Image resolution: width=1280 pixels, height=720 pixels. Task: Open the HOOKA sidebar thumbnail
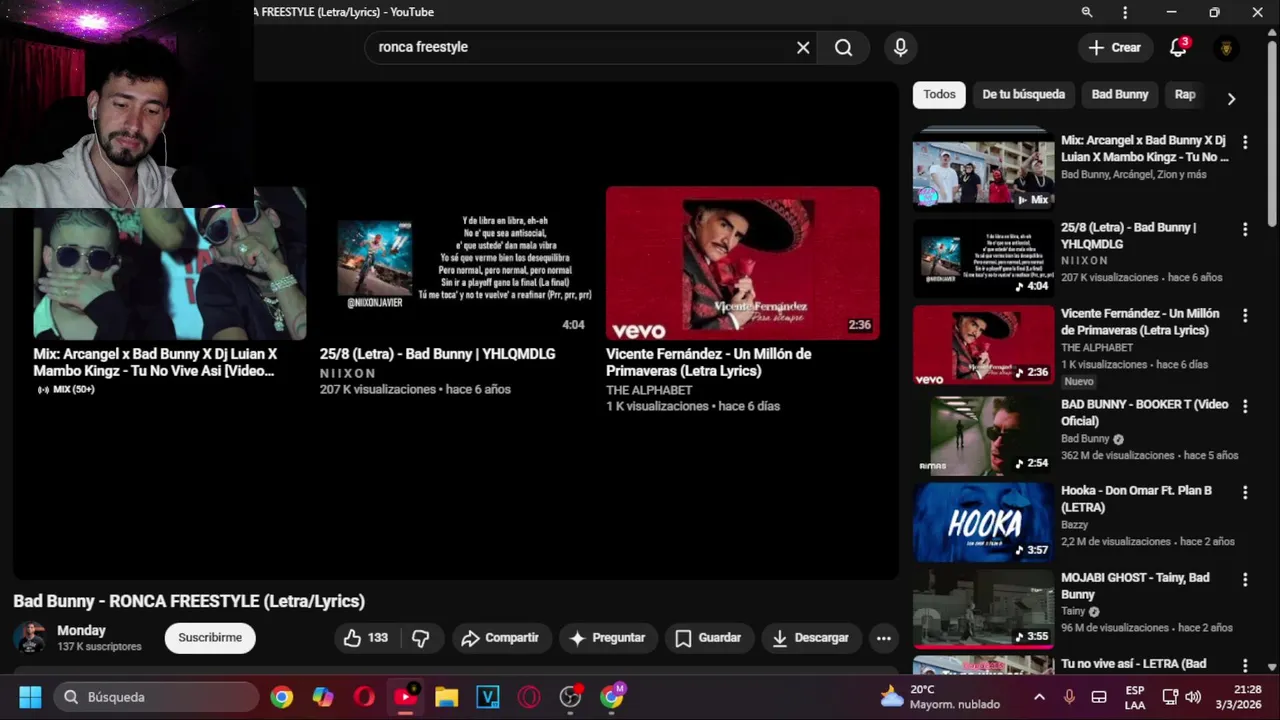point(983,522)
